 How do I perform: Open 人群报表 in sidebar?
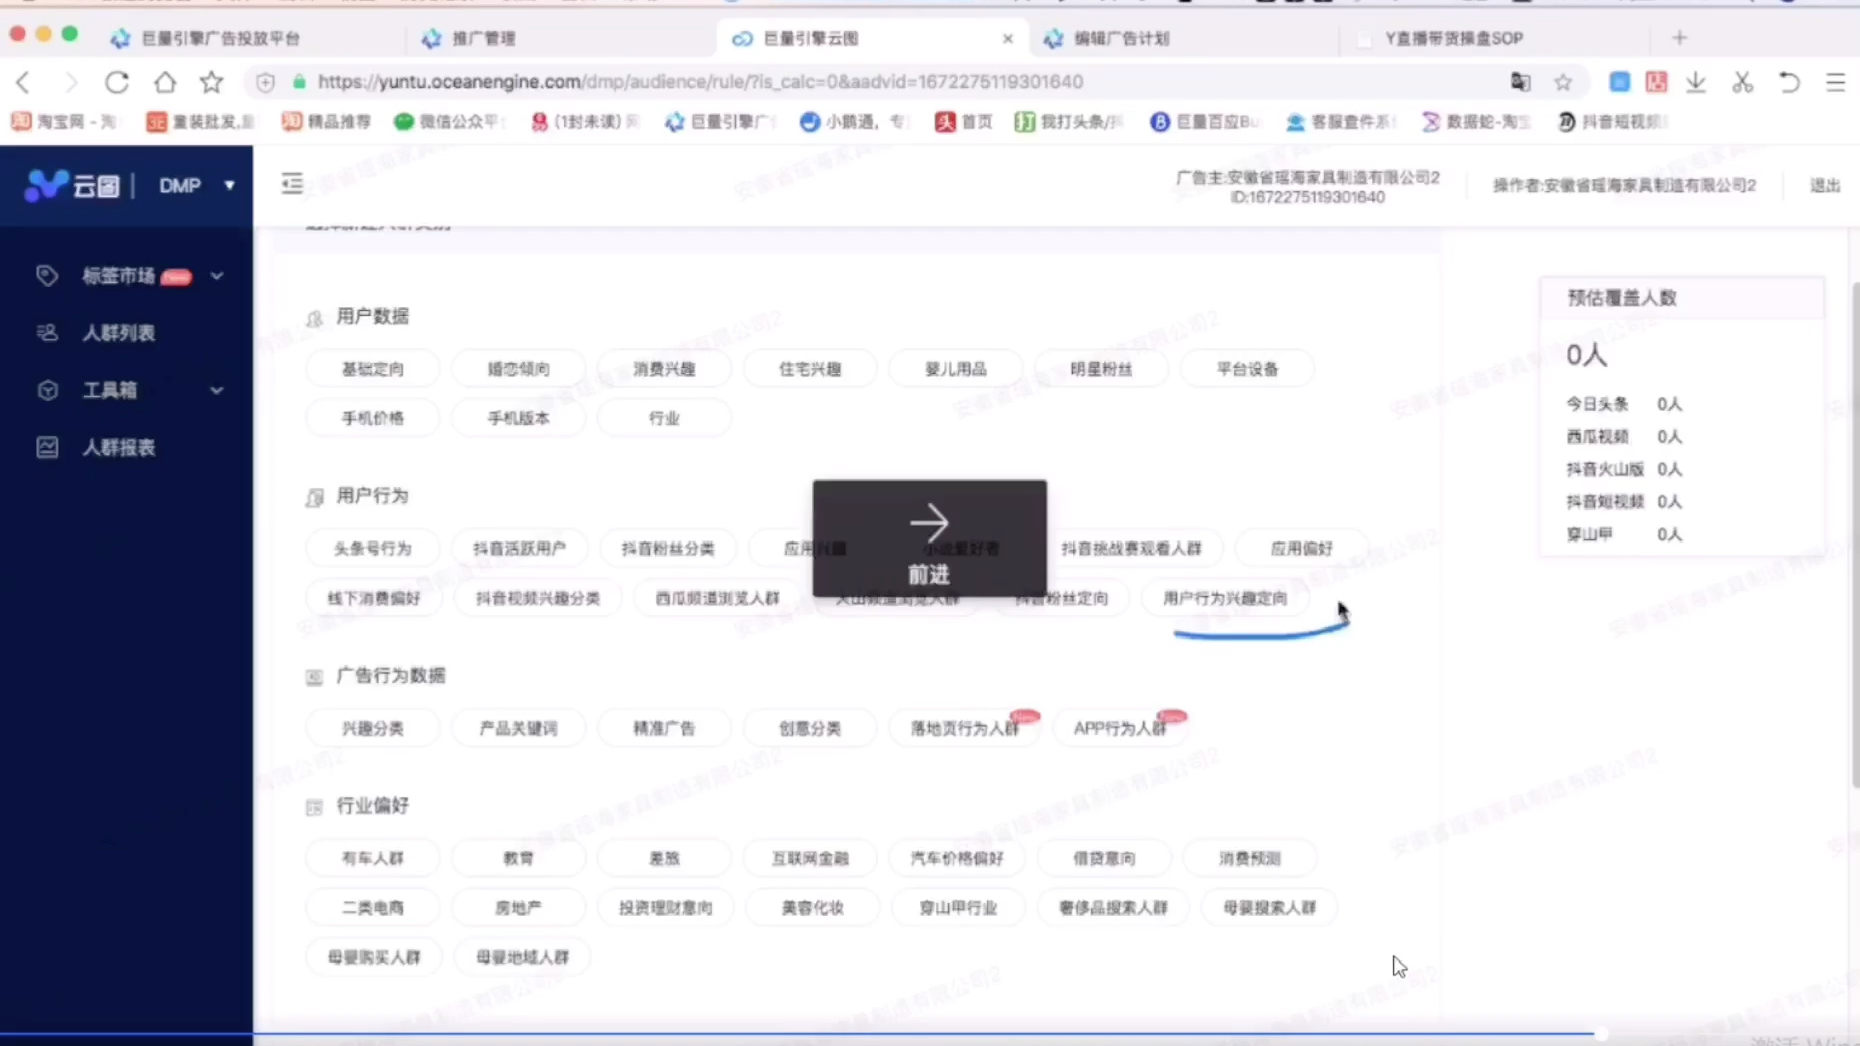tap(118, 447)
